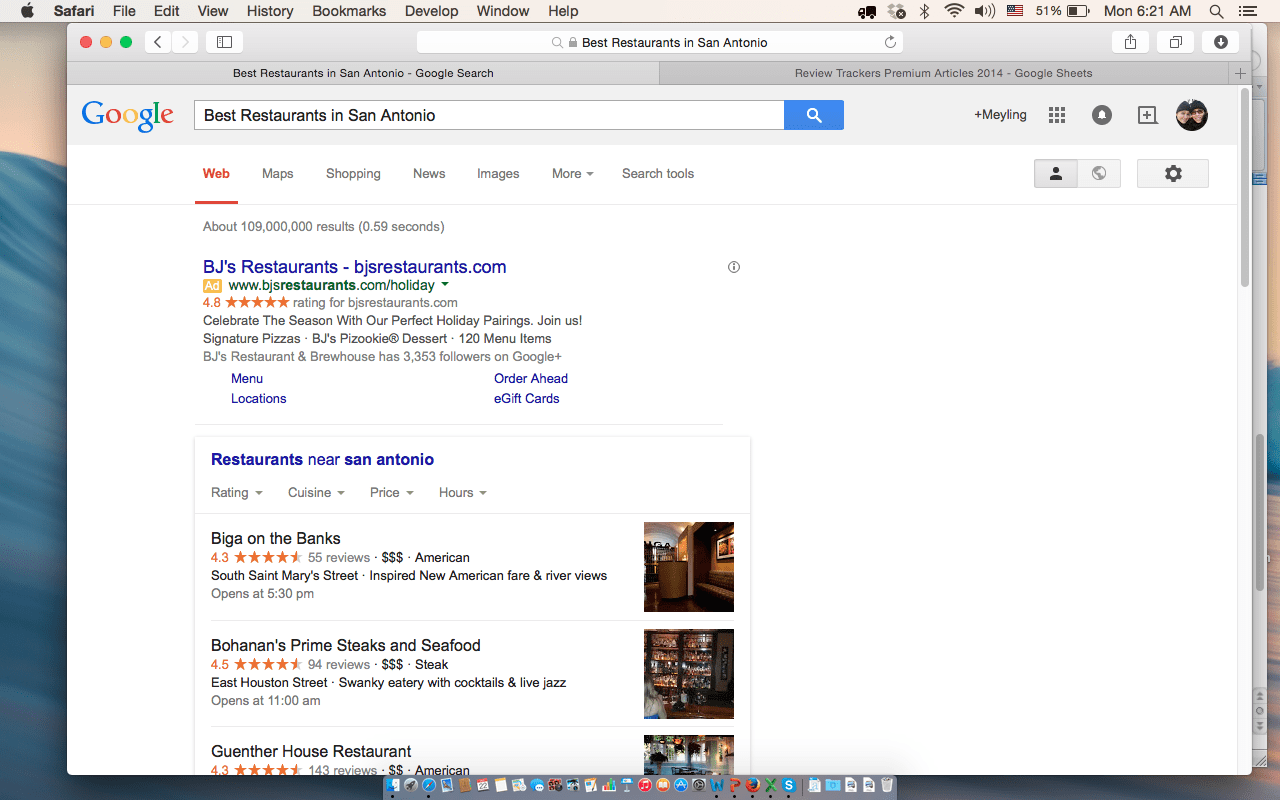Image resolution: width=1280 pixels, height=800 pixels.
Task: Open Google notifications bell icon
Action: click(x=1101, y=115)
